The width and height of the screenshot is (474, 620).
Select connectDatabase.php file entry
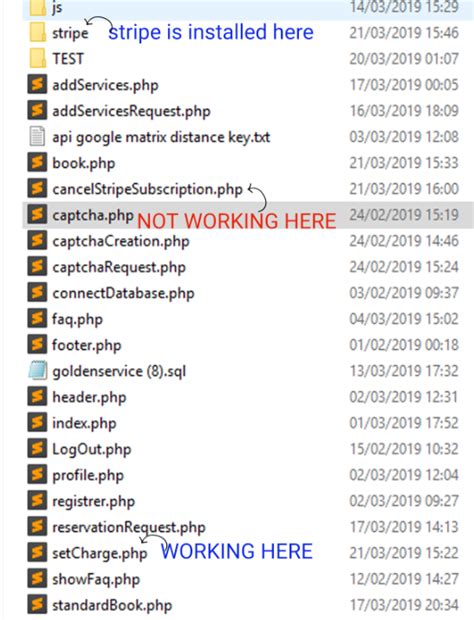(x=123, y=293)
